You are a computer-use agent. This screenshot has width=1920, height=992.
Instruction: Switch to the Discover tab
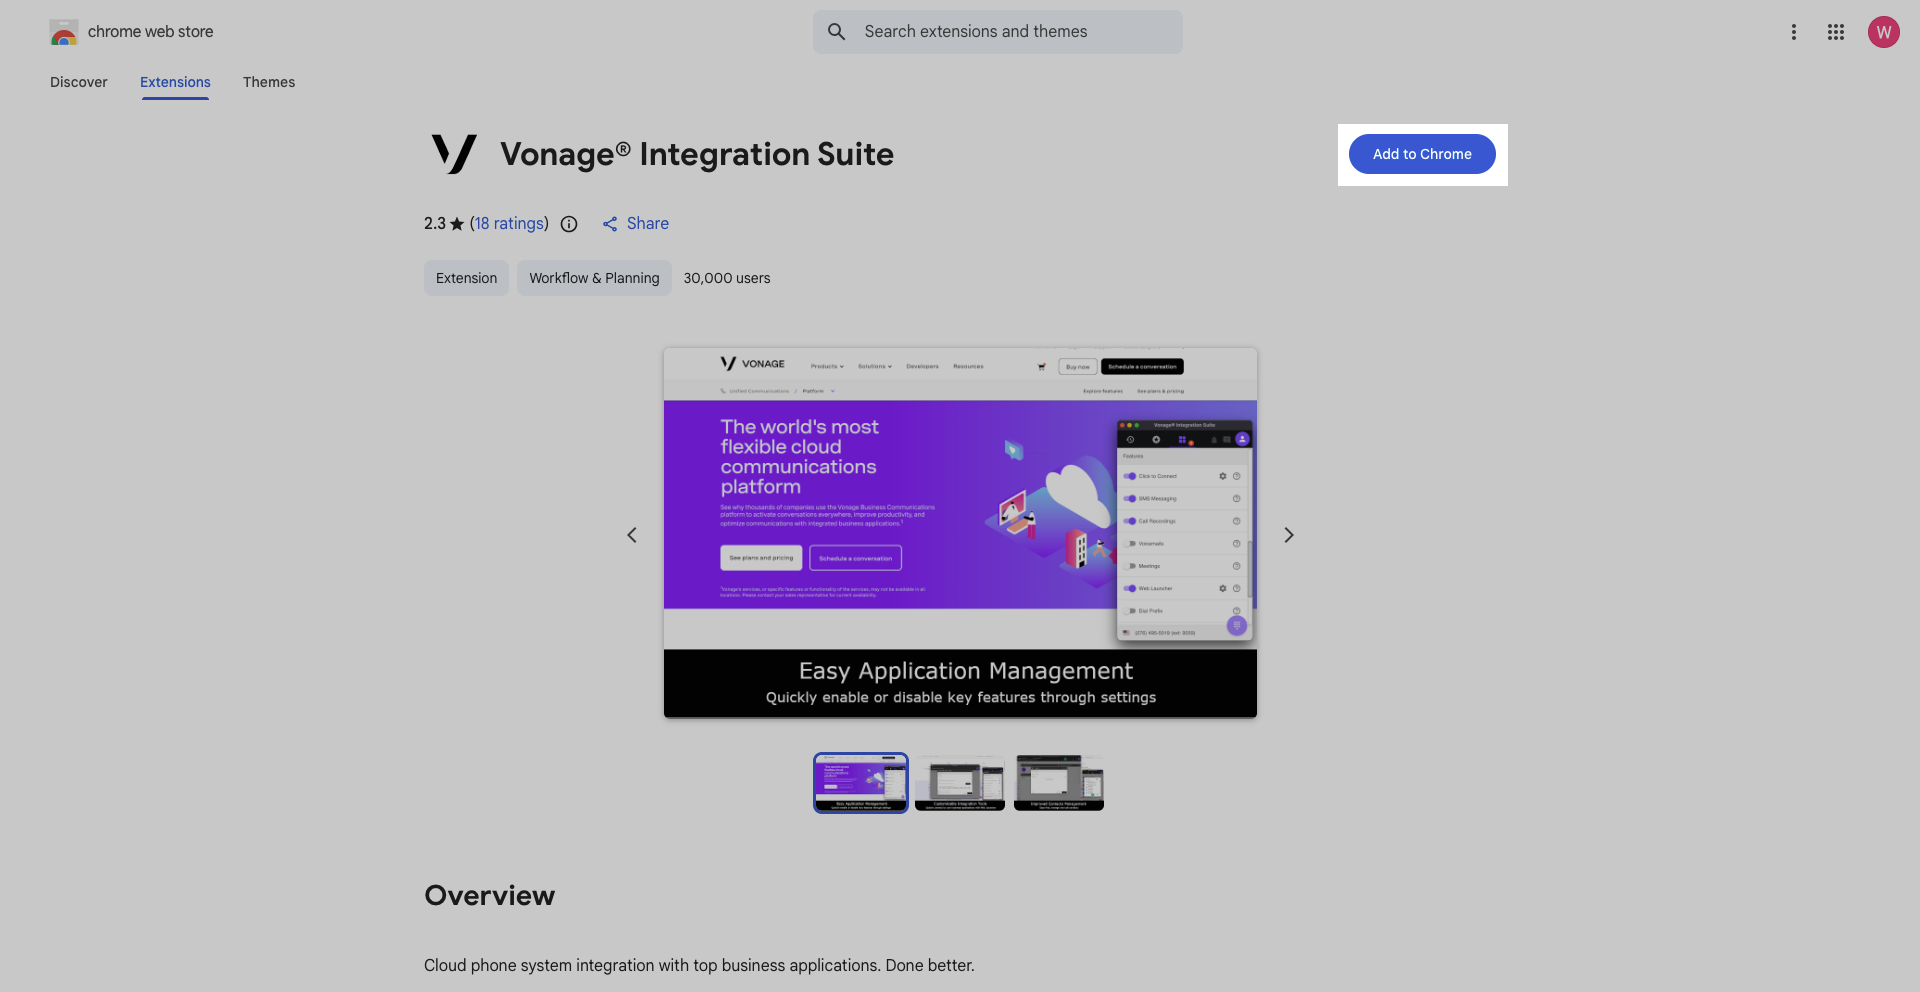click(79, 82)
